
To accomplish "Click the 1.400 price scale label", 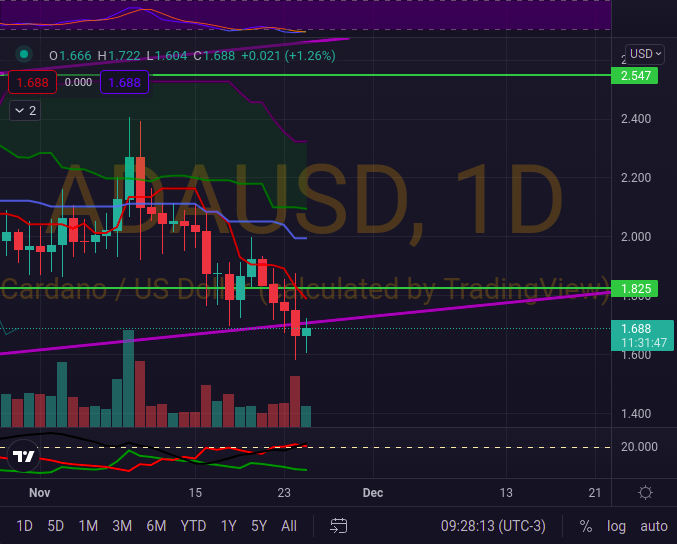I will 636,414.
